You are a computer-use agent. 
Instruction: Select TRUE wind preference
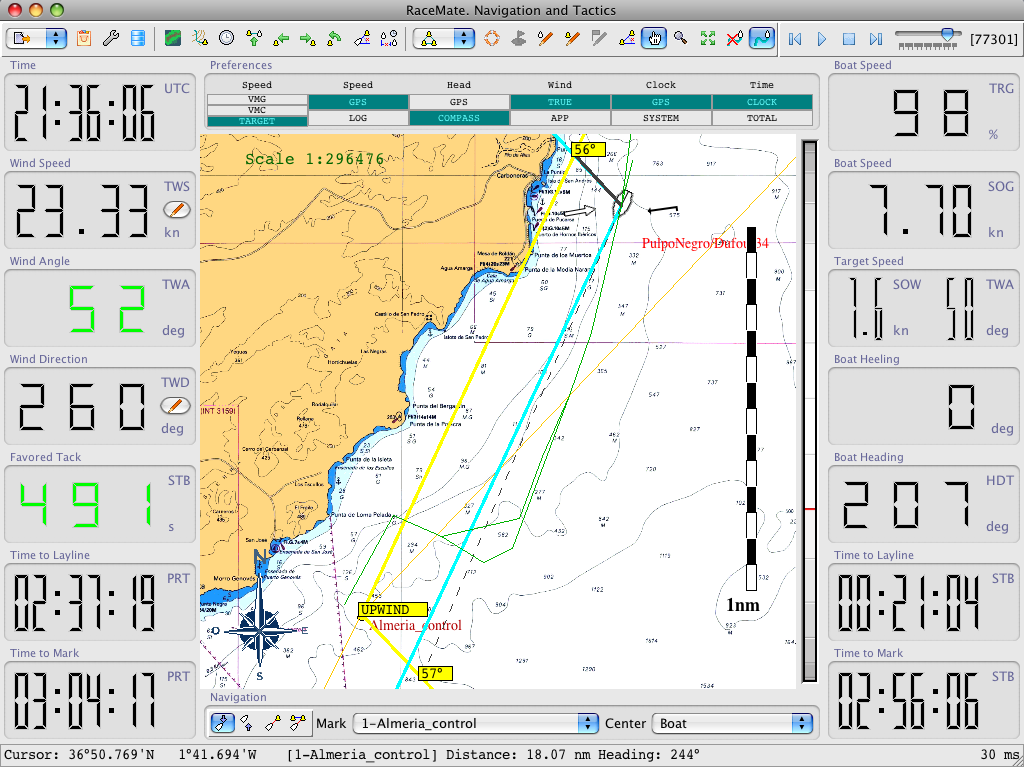[x=560, y=102]
